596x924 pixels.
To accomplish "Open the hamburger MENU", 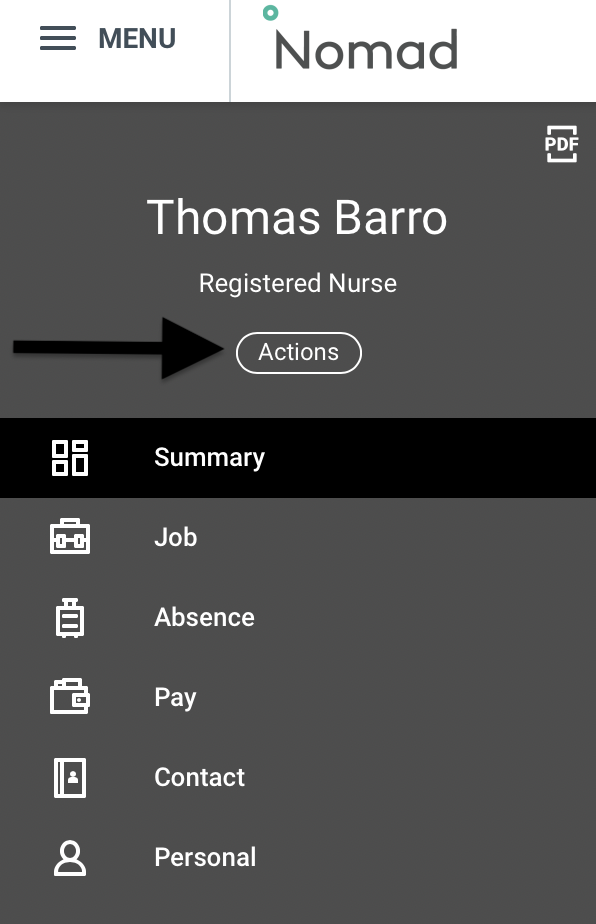I will point(57,38).
